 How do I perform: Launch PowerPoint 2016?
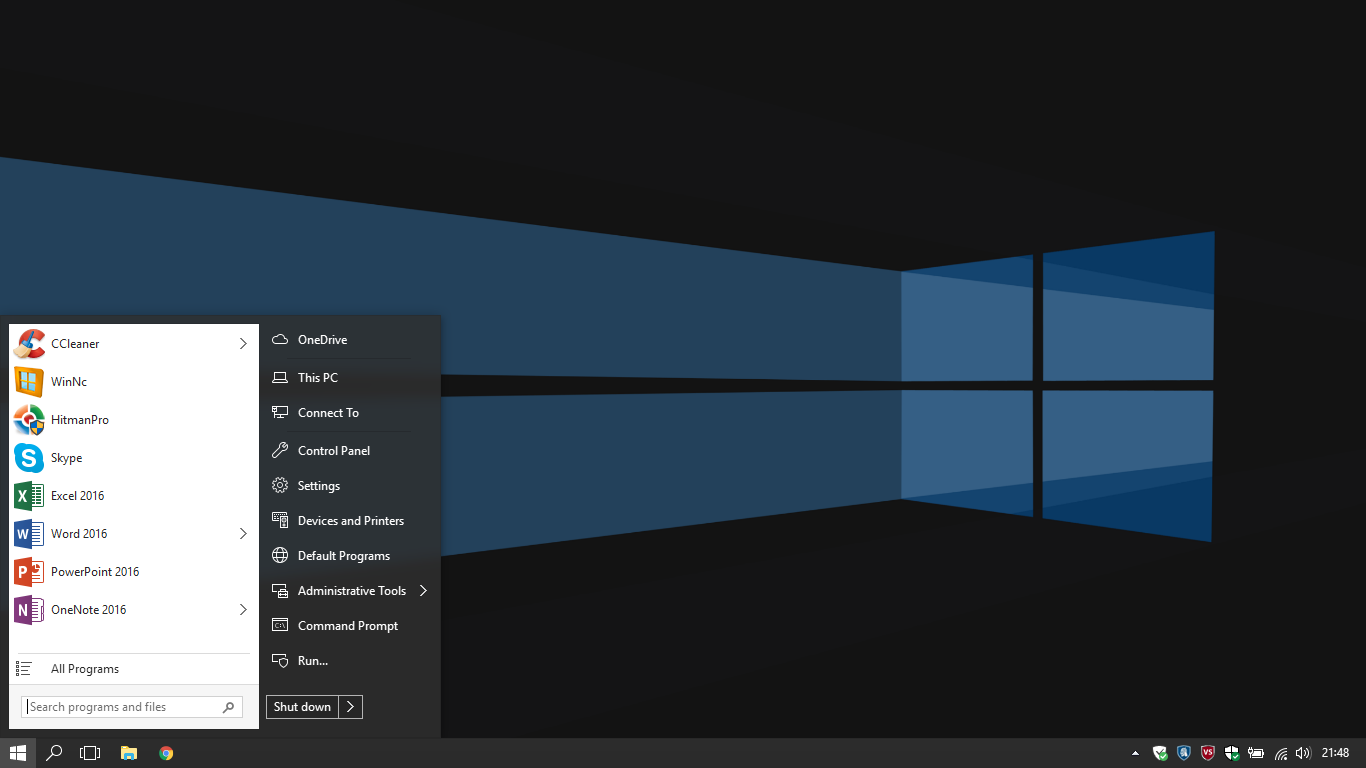pyautogui.click(x=94, y=572)
